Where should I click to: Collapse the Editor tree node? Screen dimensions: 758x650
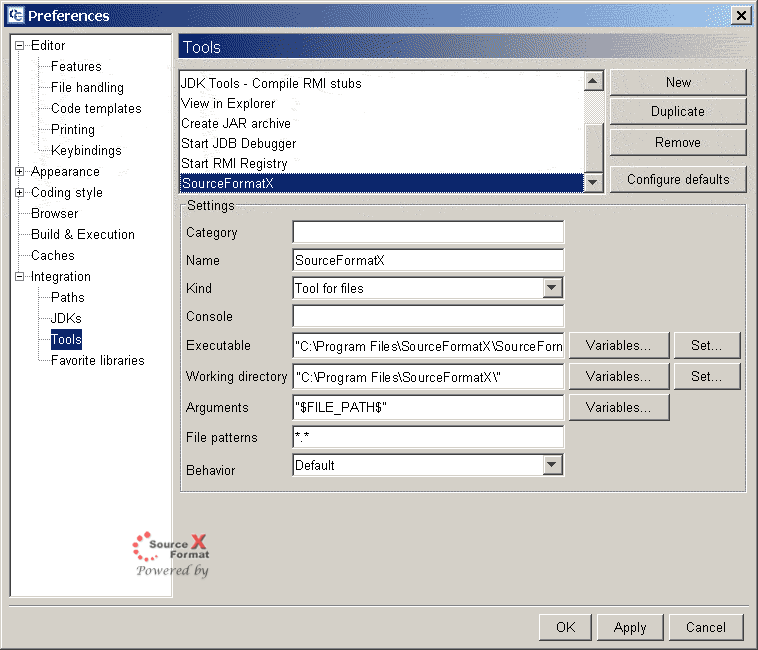[19, 45]
